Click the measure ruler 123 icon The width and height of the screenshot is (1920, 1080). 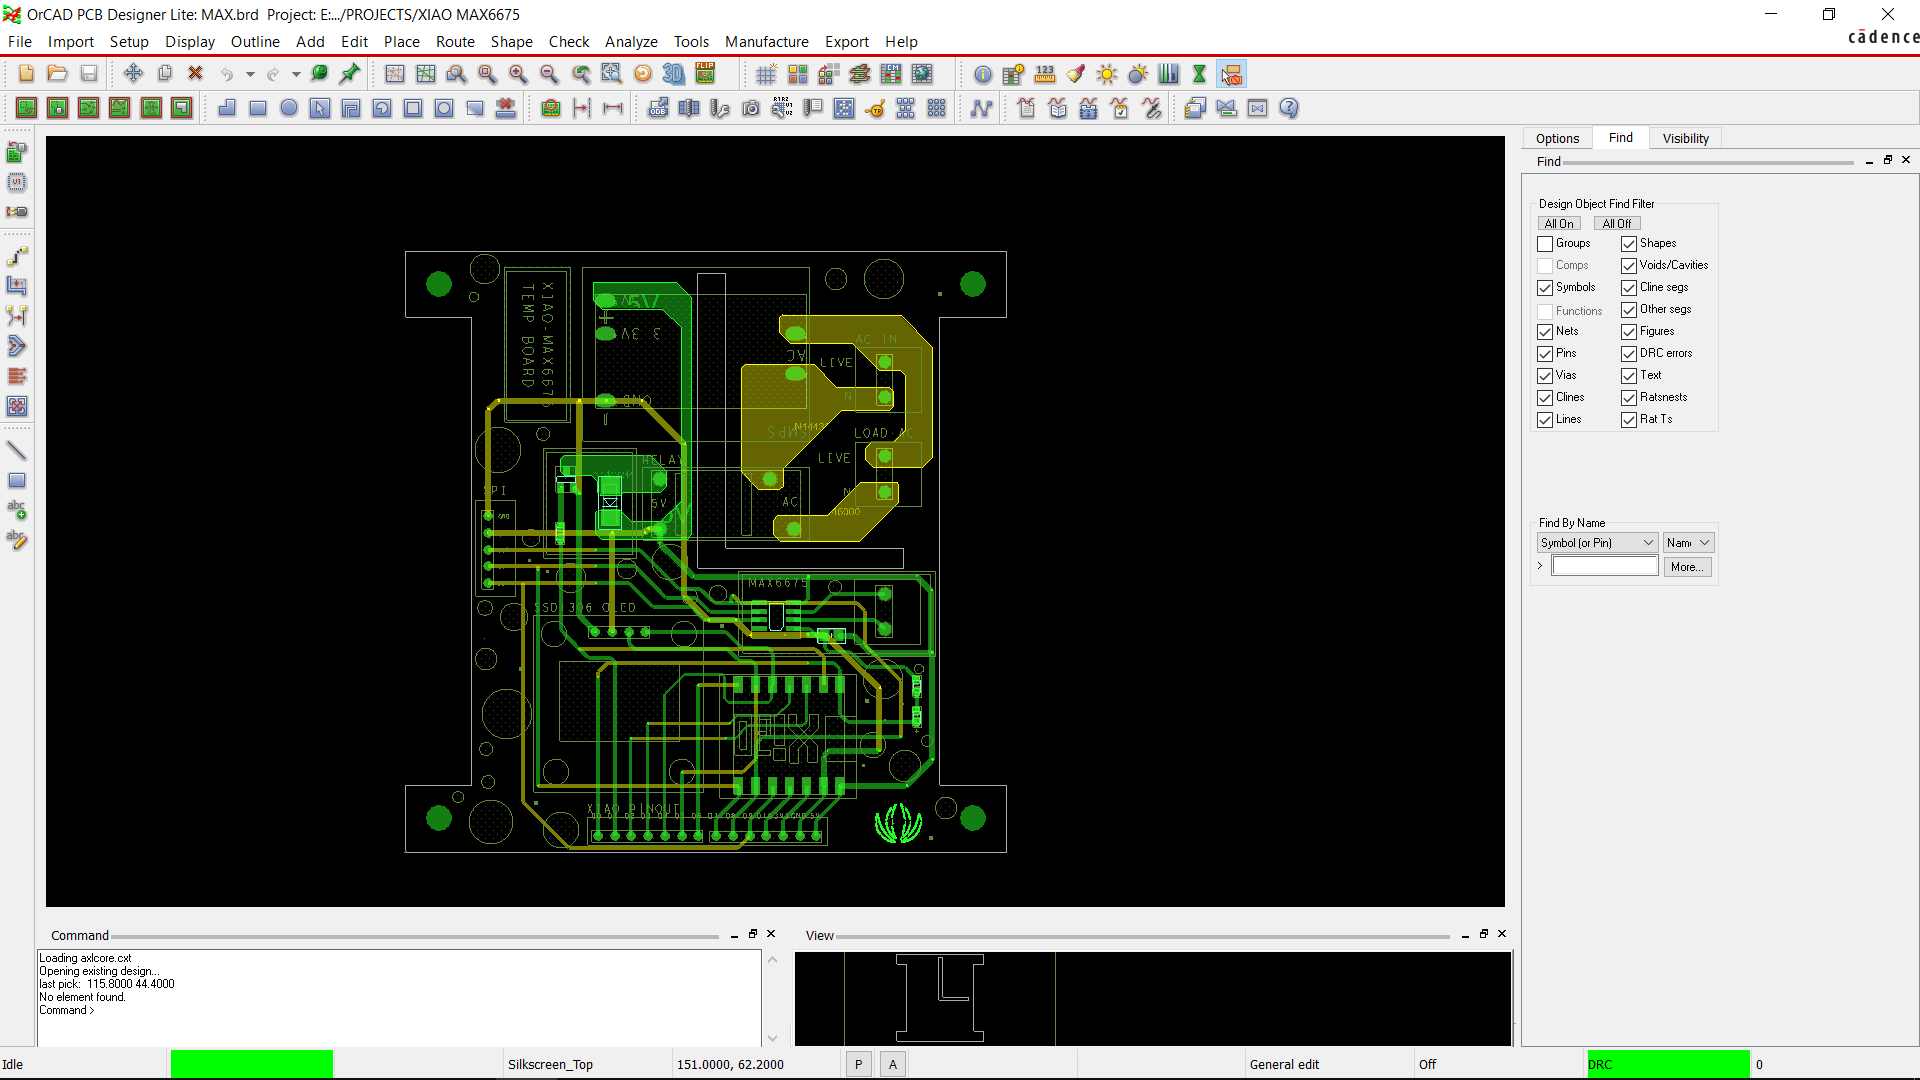coord(1044,74)
